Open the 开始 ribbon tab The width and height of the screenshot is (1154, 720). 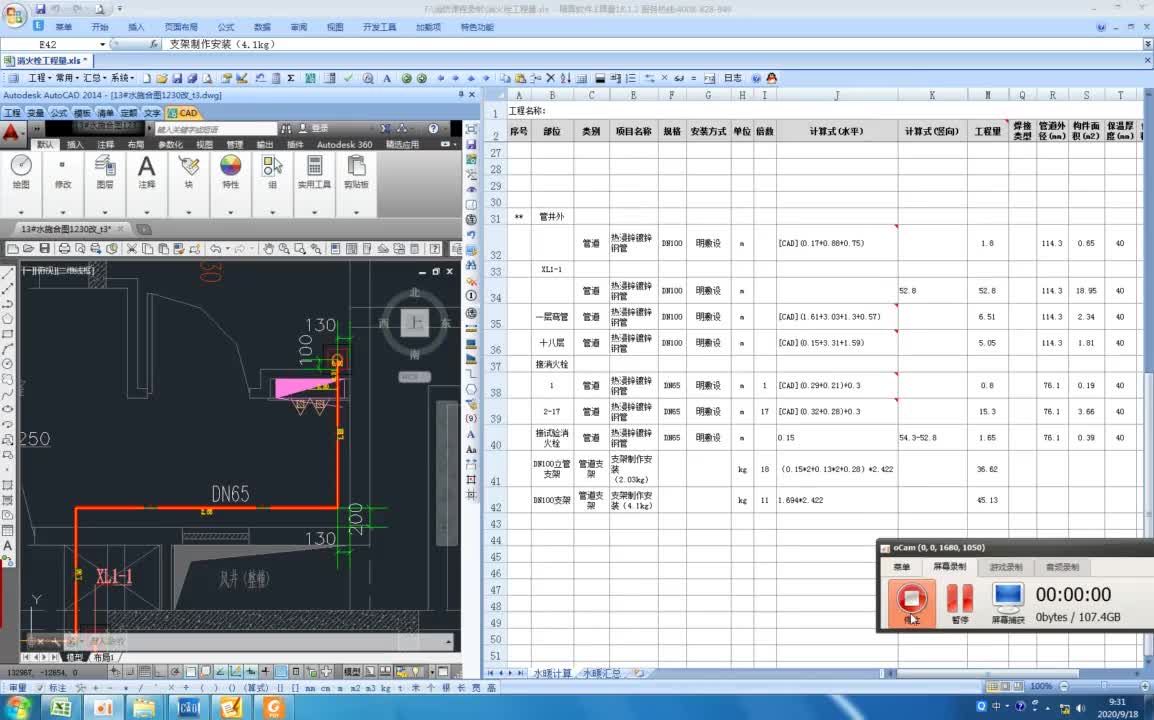pos(100,27)
